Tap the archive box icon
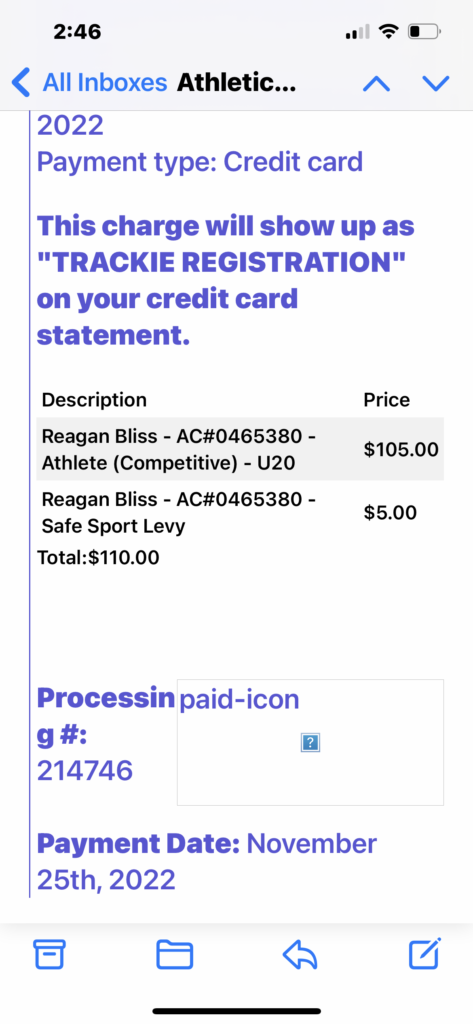The height and width of the screenshot is (1024, 473). (49, 955)
